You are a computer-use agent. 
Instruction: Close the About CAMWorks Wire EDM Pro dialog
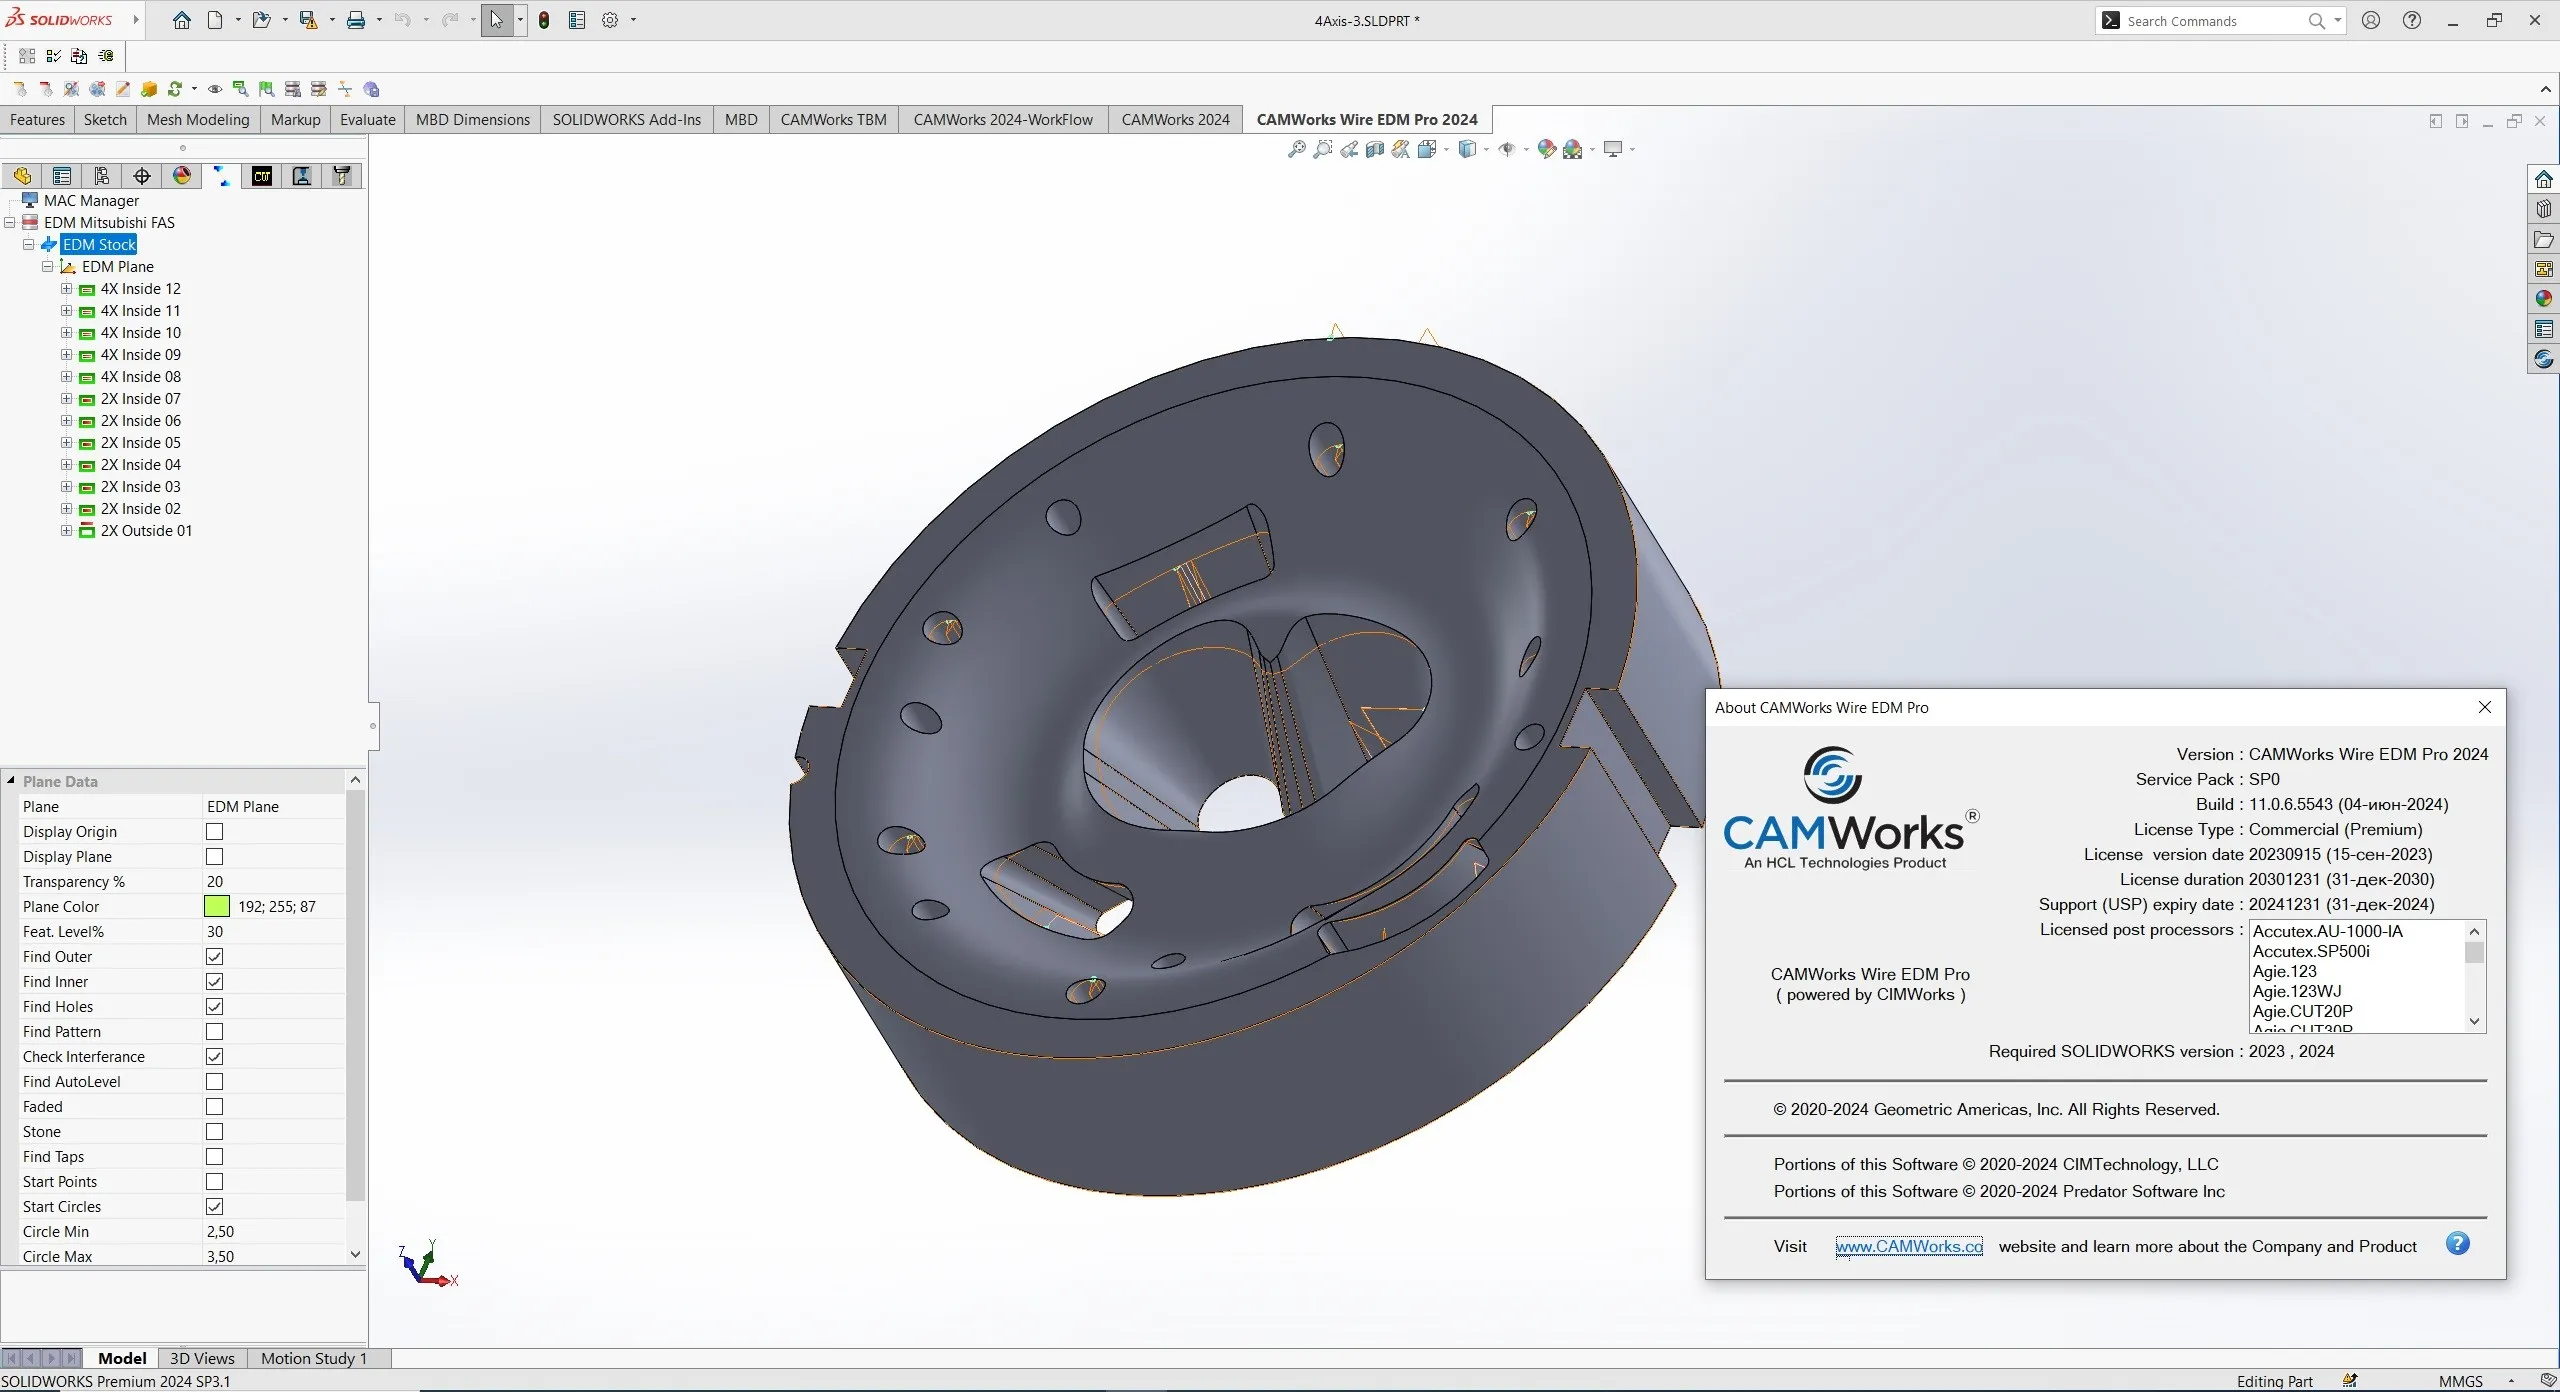2485,707
